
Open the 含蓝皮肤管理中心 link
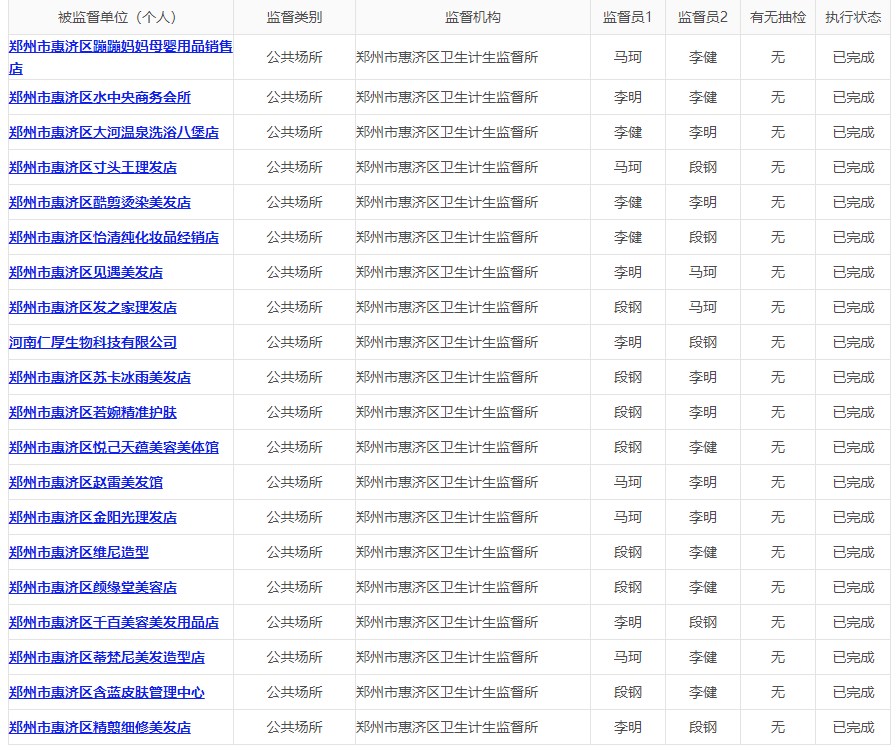(107, 692)
